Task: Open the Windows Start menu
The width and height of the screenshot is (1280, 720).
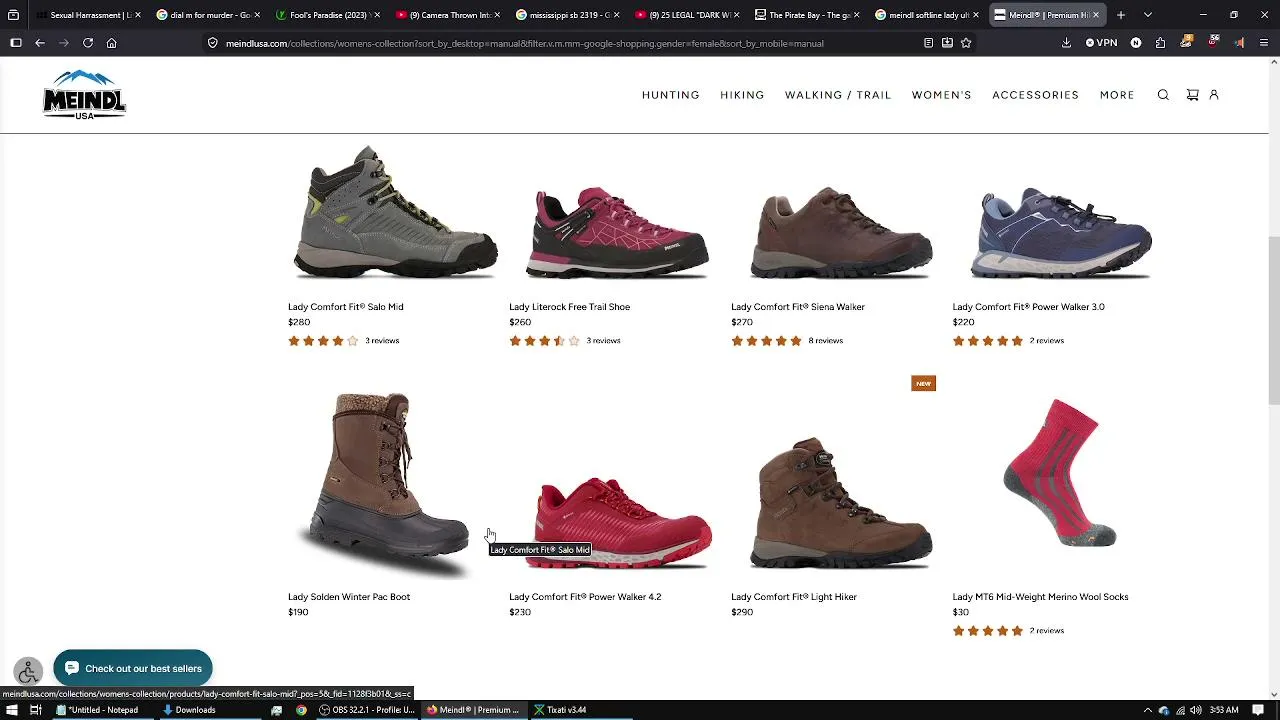Action: 10,710
